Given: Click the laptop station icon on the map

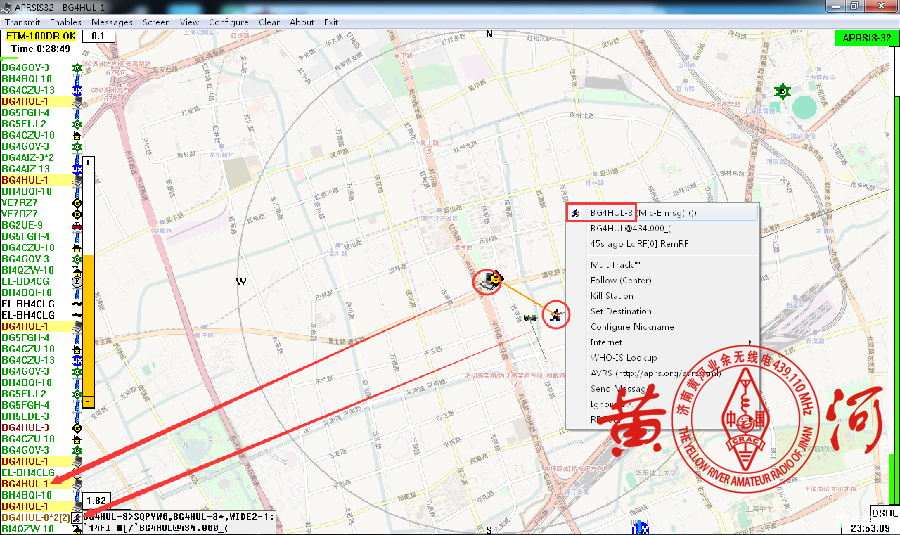Looking at the screenshot, I should (x=488, y=281).
